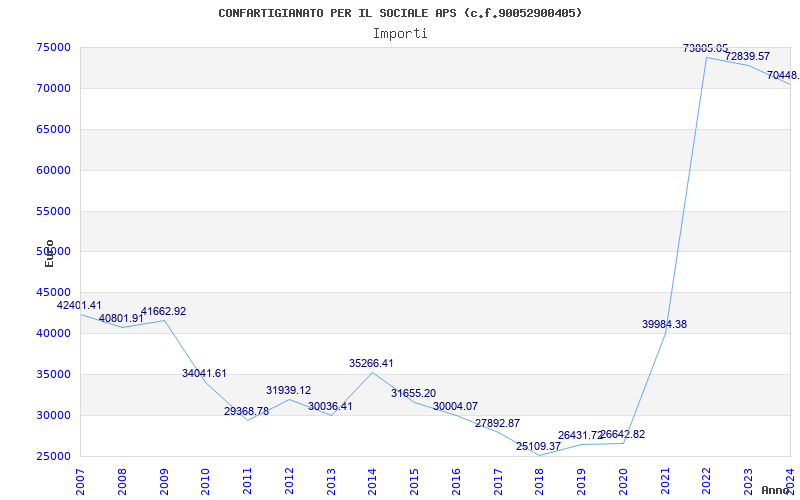Select data label 31939.12

(x=288, y=390)
